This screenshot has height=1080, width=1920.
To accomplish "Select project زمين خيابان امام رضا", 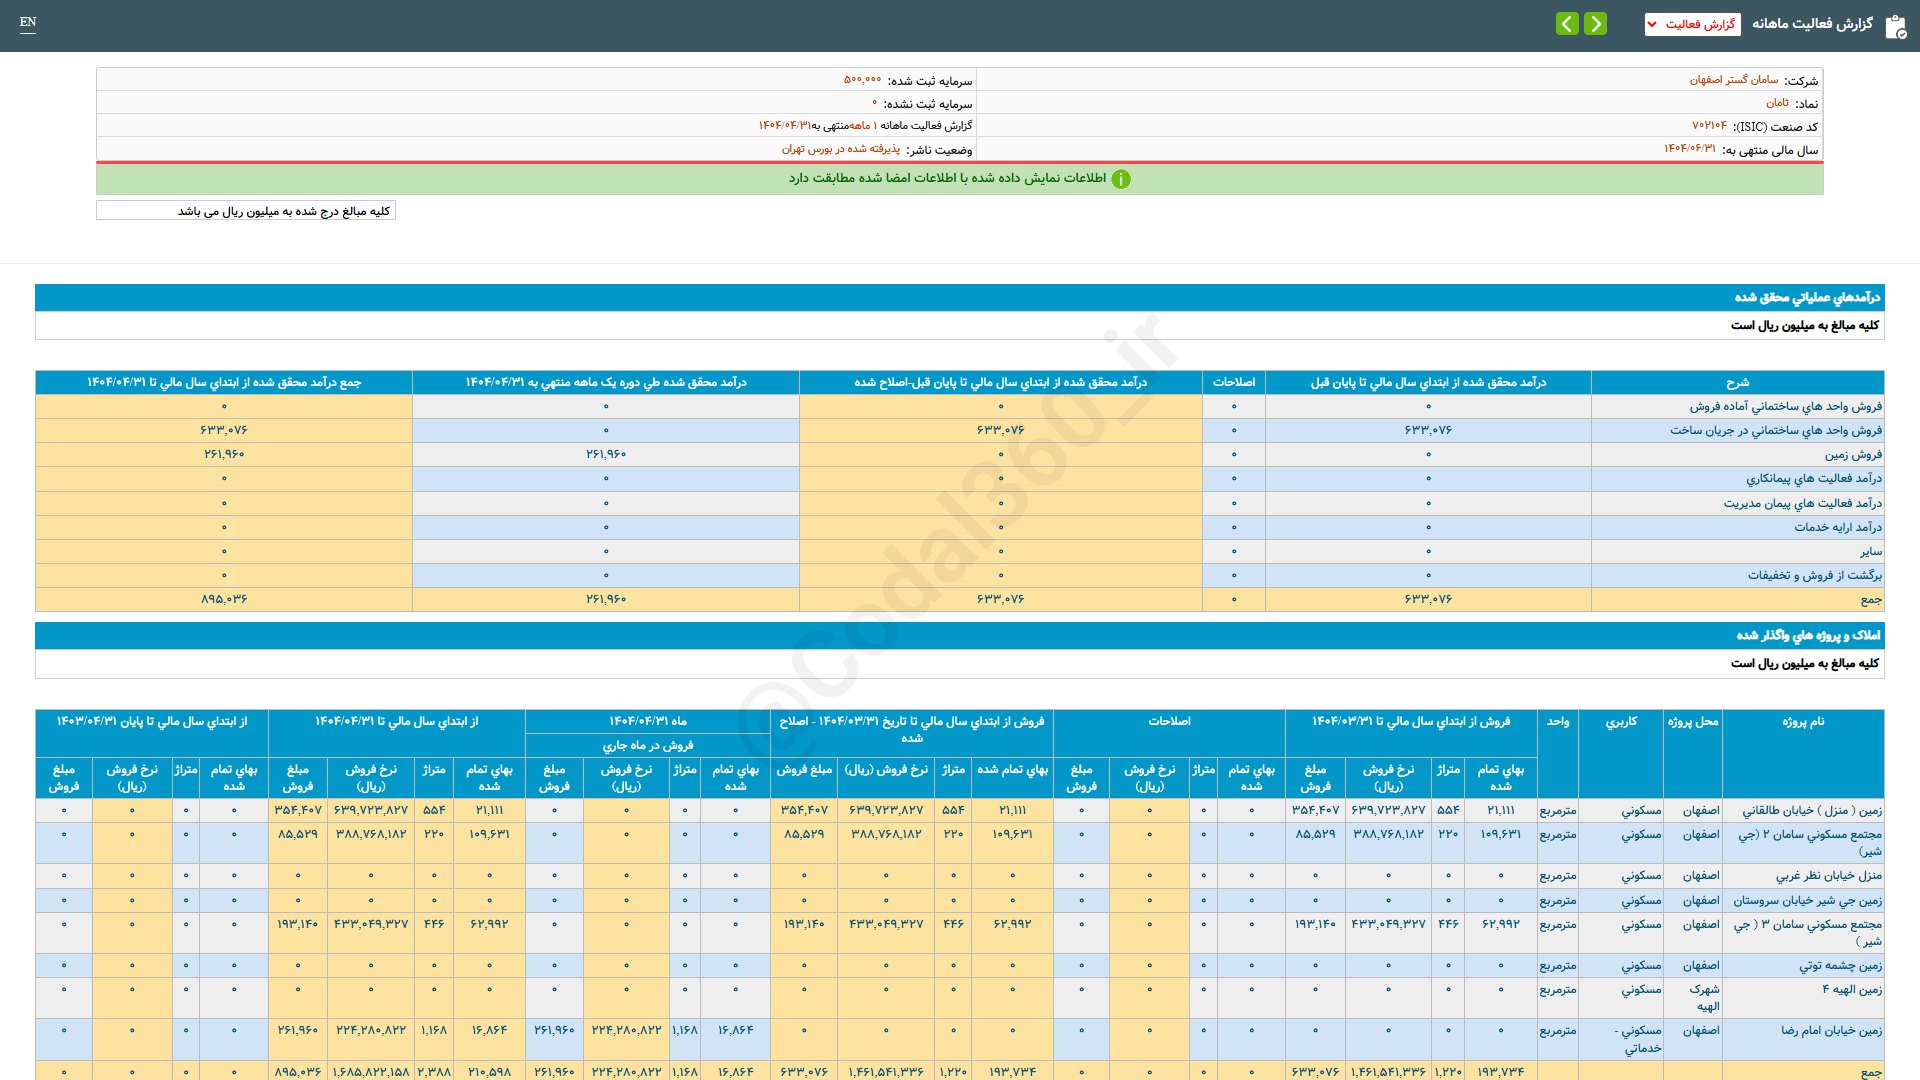I will point(1831,1031).
